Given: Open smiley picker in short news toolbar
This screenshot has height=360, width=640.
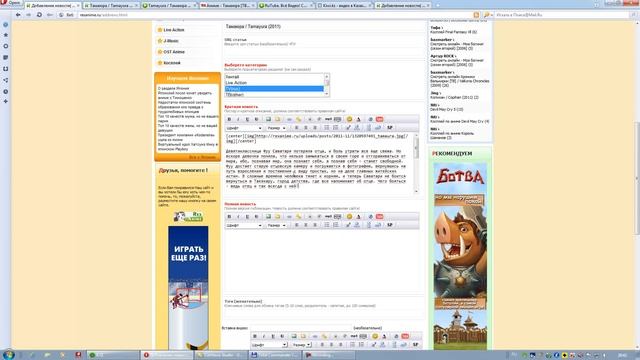Looking at the screenshot, I should (x=349, y=119).
